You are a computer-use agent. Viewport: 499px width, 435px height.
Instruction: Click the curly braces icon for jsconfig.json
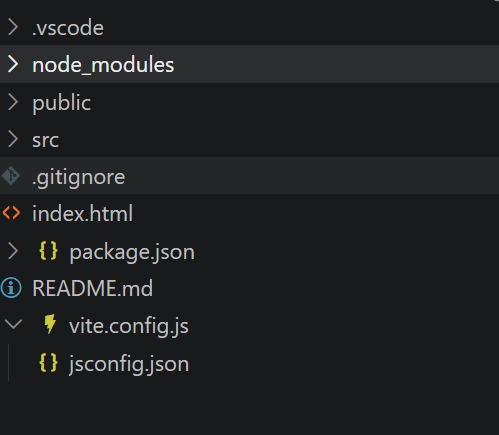pos(48,363)
